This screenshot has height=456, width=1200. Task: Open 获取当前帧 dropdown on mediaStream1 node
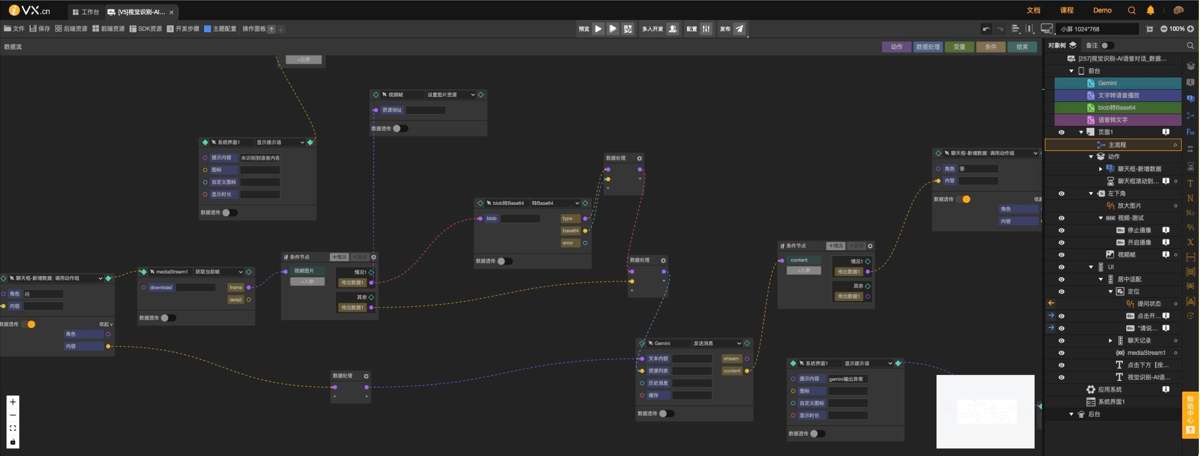tap(219, 272)
